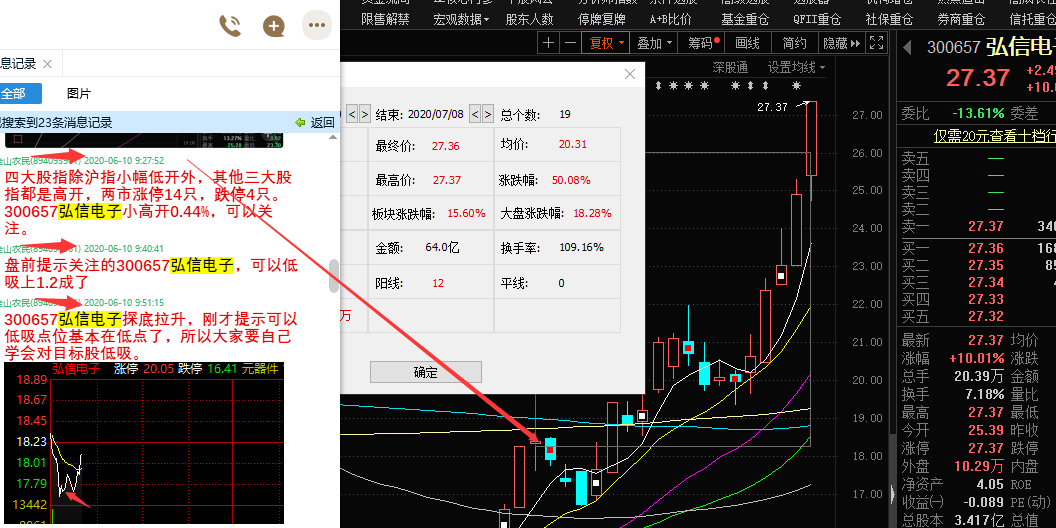Click the 均价 value 20.31 in dialog
Screen dimensions: 1056x528
tap(572, 144)
